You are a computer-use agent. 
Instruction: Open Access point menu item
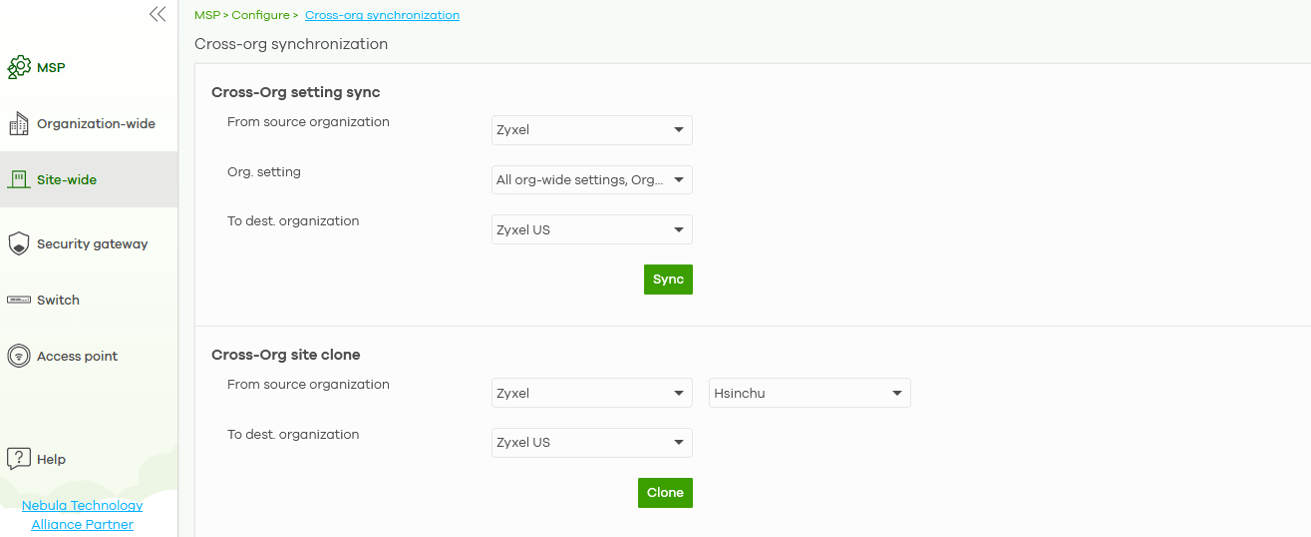(x=77, y=356)
